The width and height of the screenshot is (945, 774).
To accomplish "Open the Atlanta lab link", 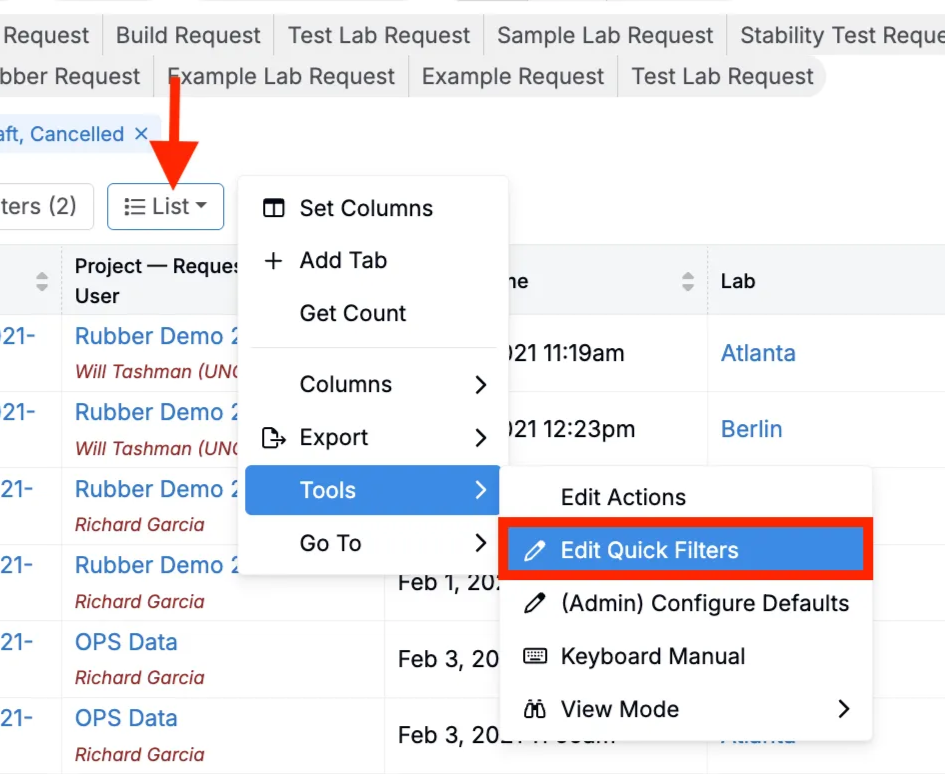I will 758,353.
